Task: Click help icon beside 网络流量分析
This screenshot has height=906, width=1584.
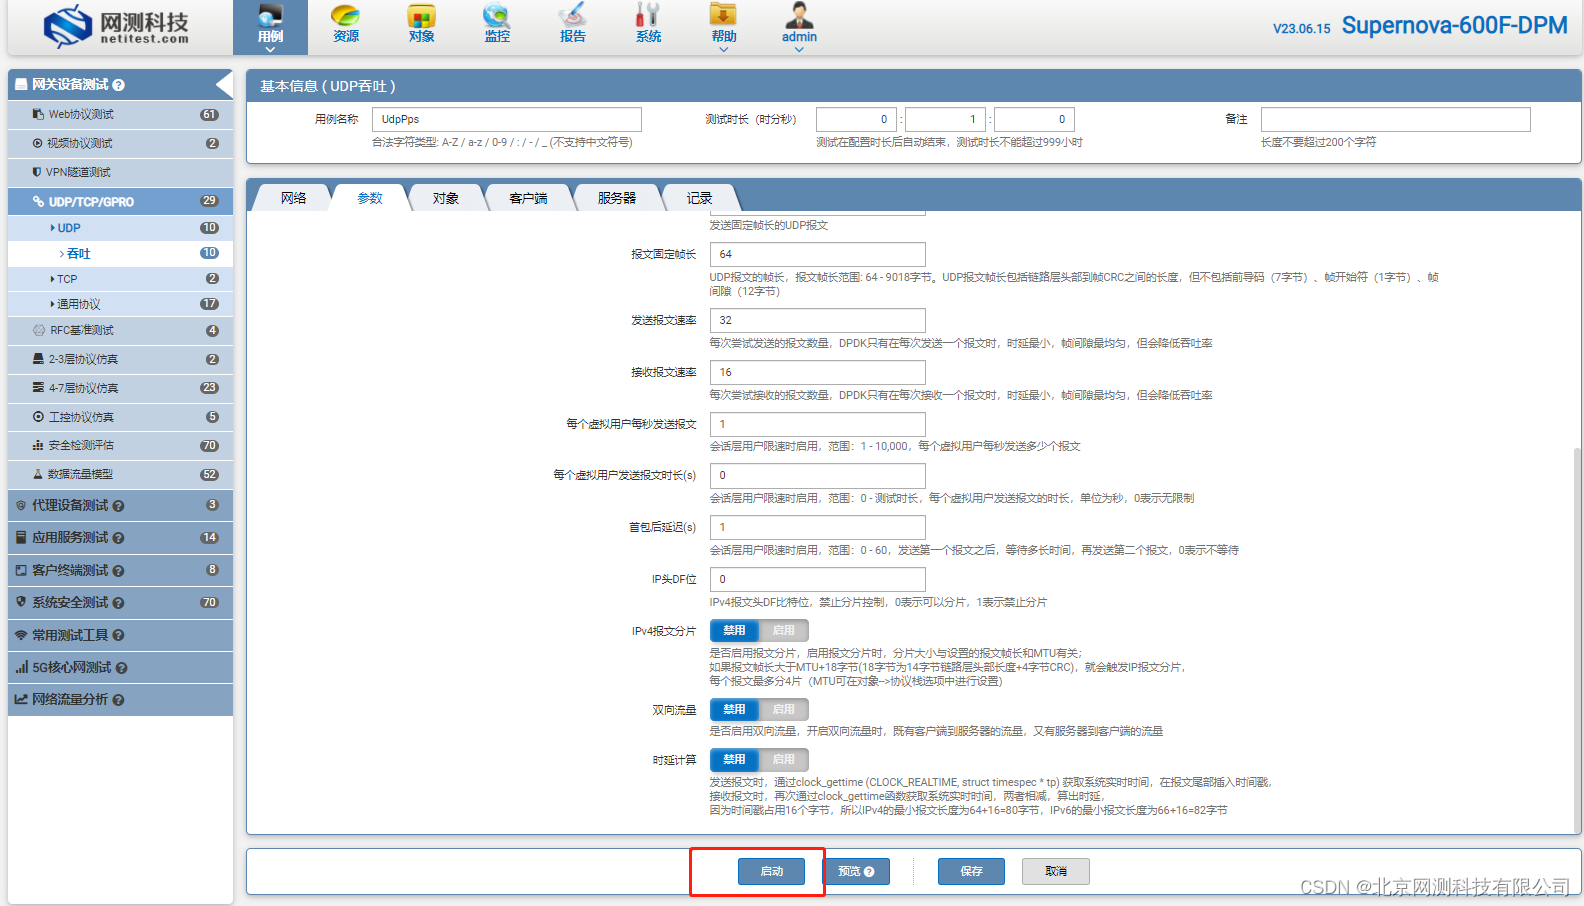Action: tap(119, 700)
